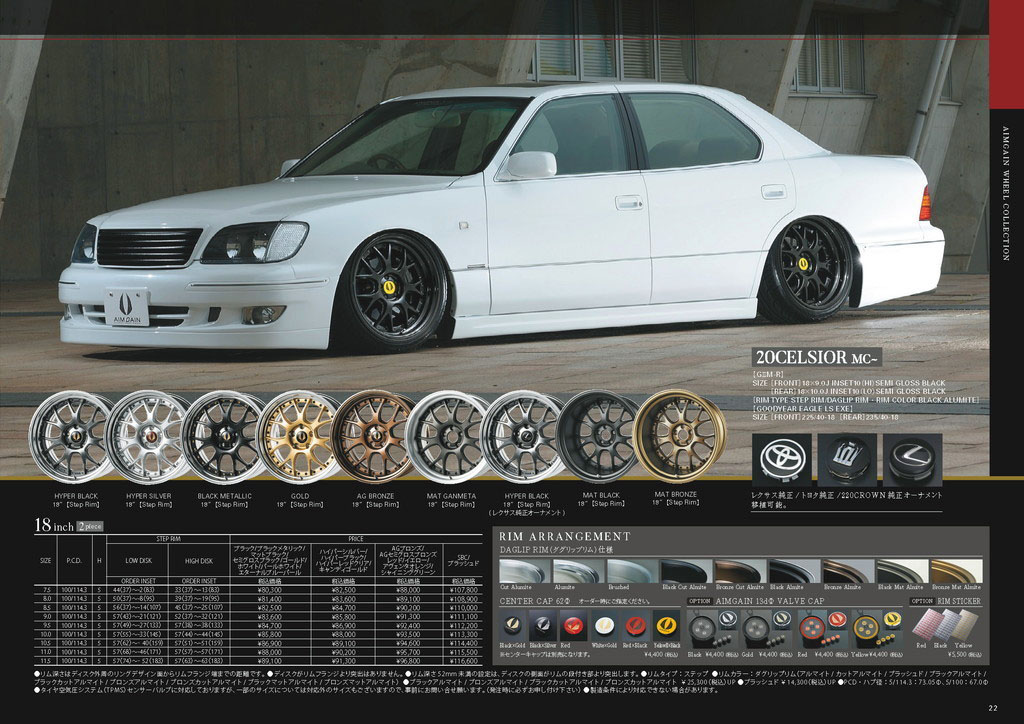Click the OPTION badge beside RIM STICKER
Screen dimensions: 1024x724
(922, 601)
